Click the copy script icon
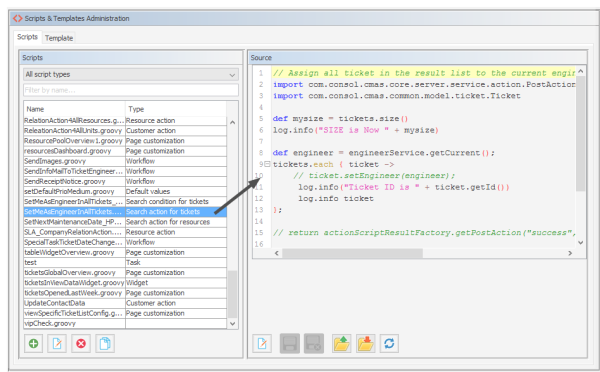The image size is (600, 372). coord(105,343)
